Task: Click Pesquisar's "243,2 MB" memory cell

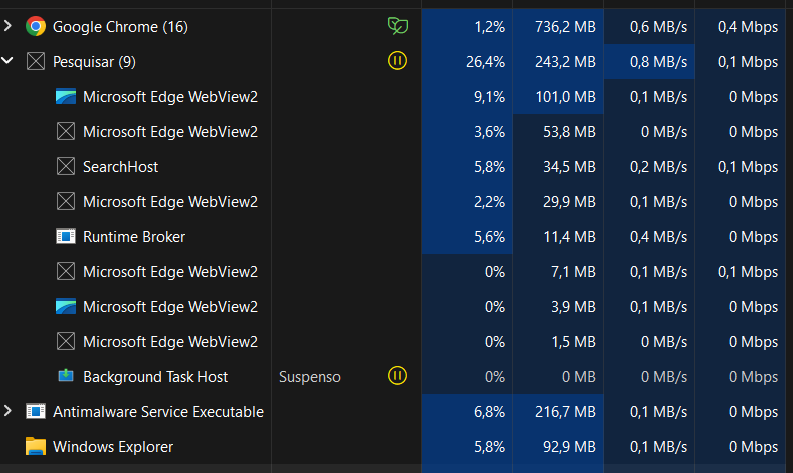Action: tap(558, 61)
